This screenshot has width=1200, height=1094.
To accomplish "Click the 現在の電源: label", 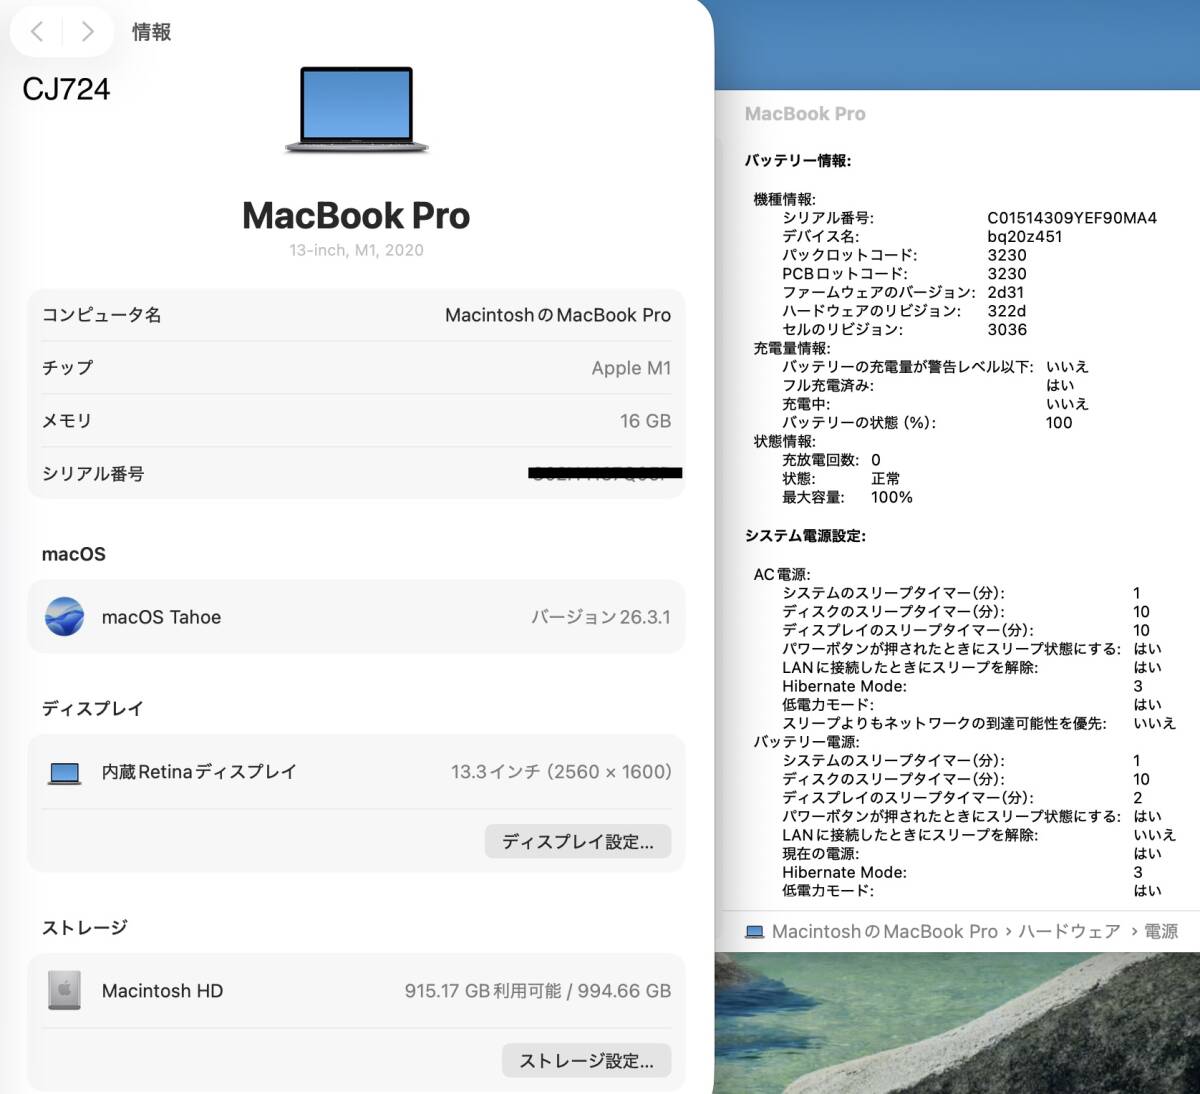I will (x=820, y=854).
